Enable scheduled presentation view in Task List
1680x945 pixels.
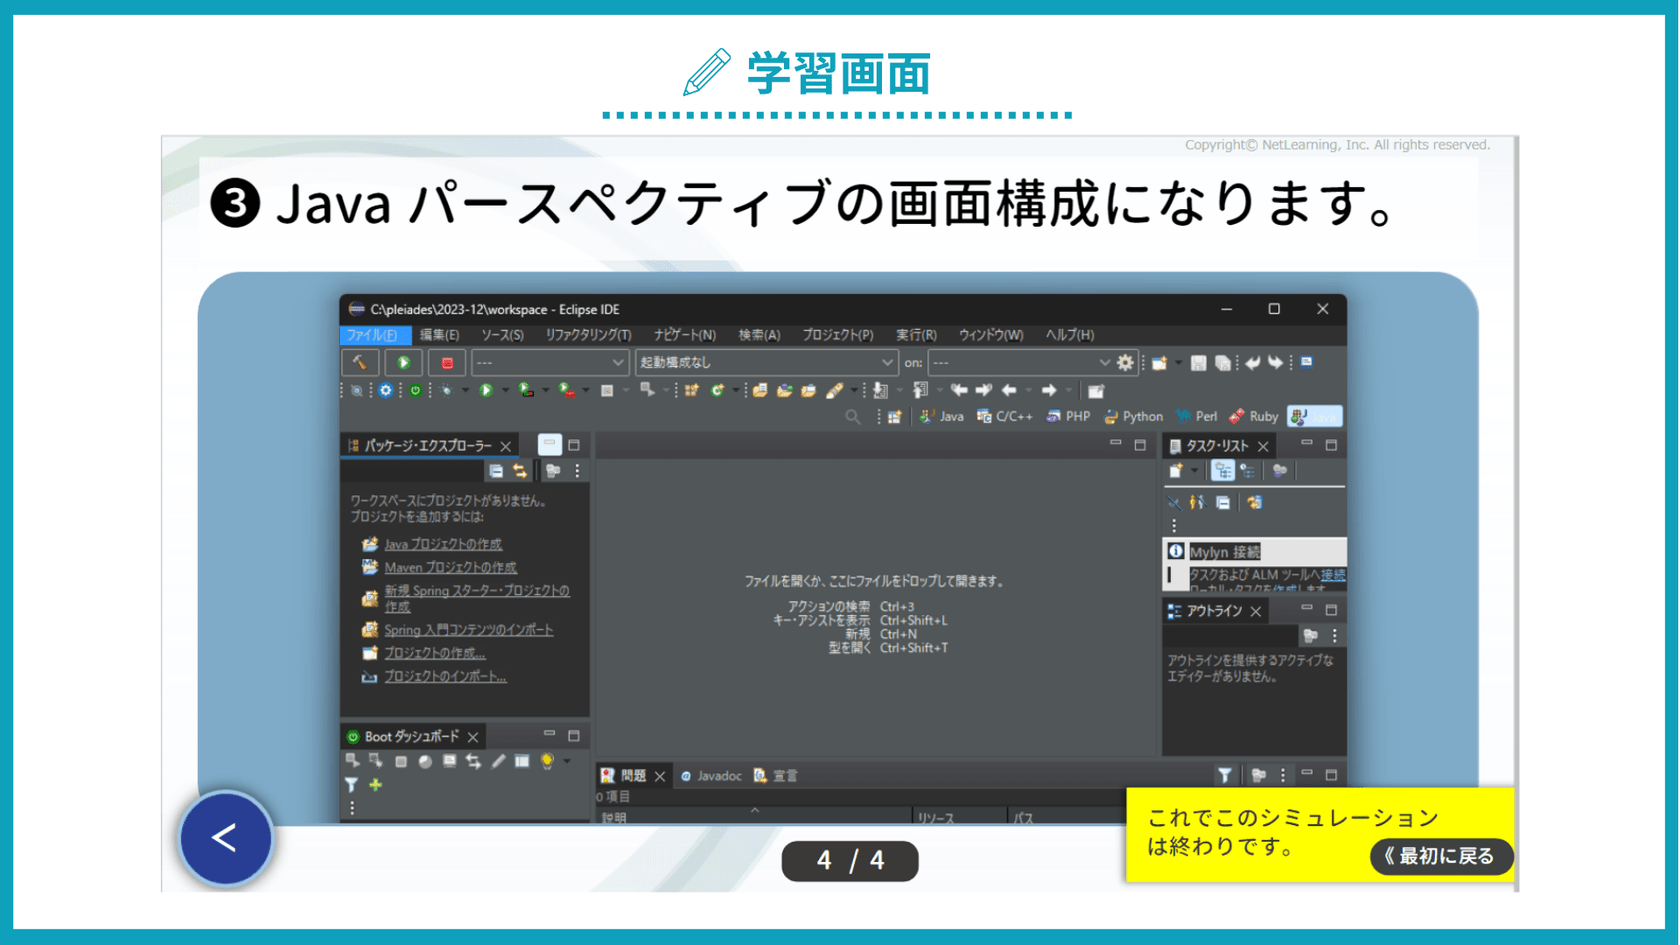pos(1248,471)
